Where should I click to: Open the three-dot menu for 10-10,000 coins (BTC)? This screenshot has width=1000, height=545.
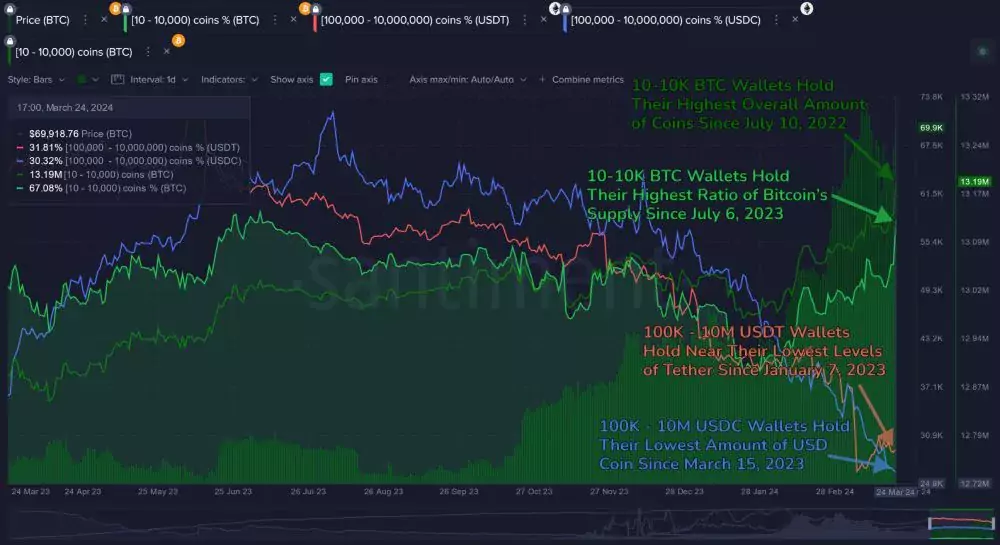(x=148, y=52)
